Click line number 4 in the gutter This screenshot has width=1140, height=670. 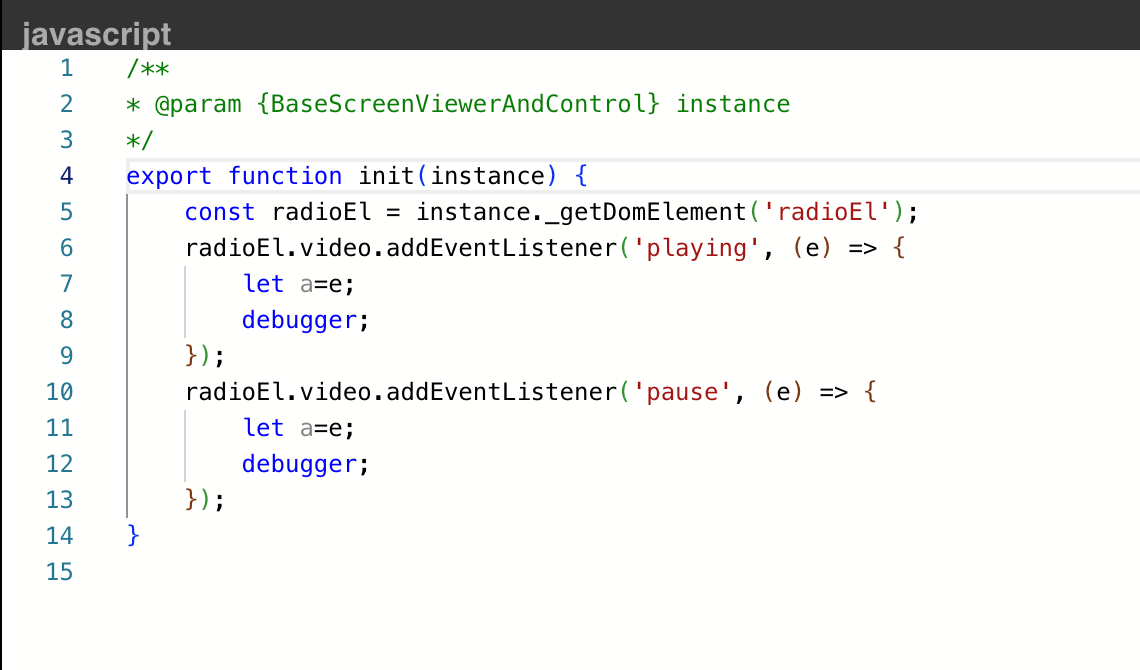[x=67, y=176]
